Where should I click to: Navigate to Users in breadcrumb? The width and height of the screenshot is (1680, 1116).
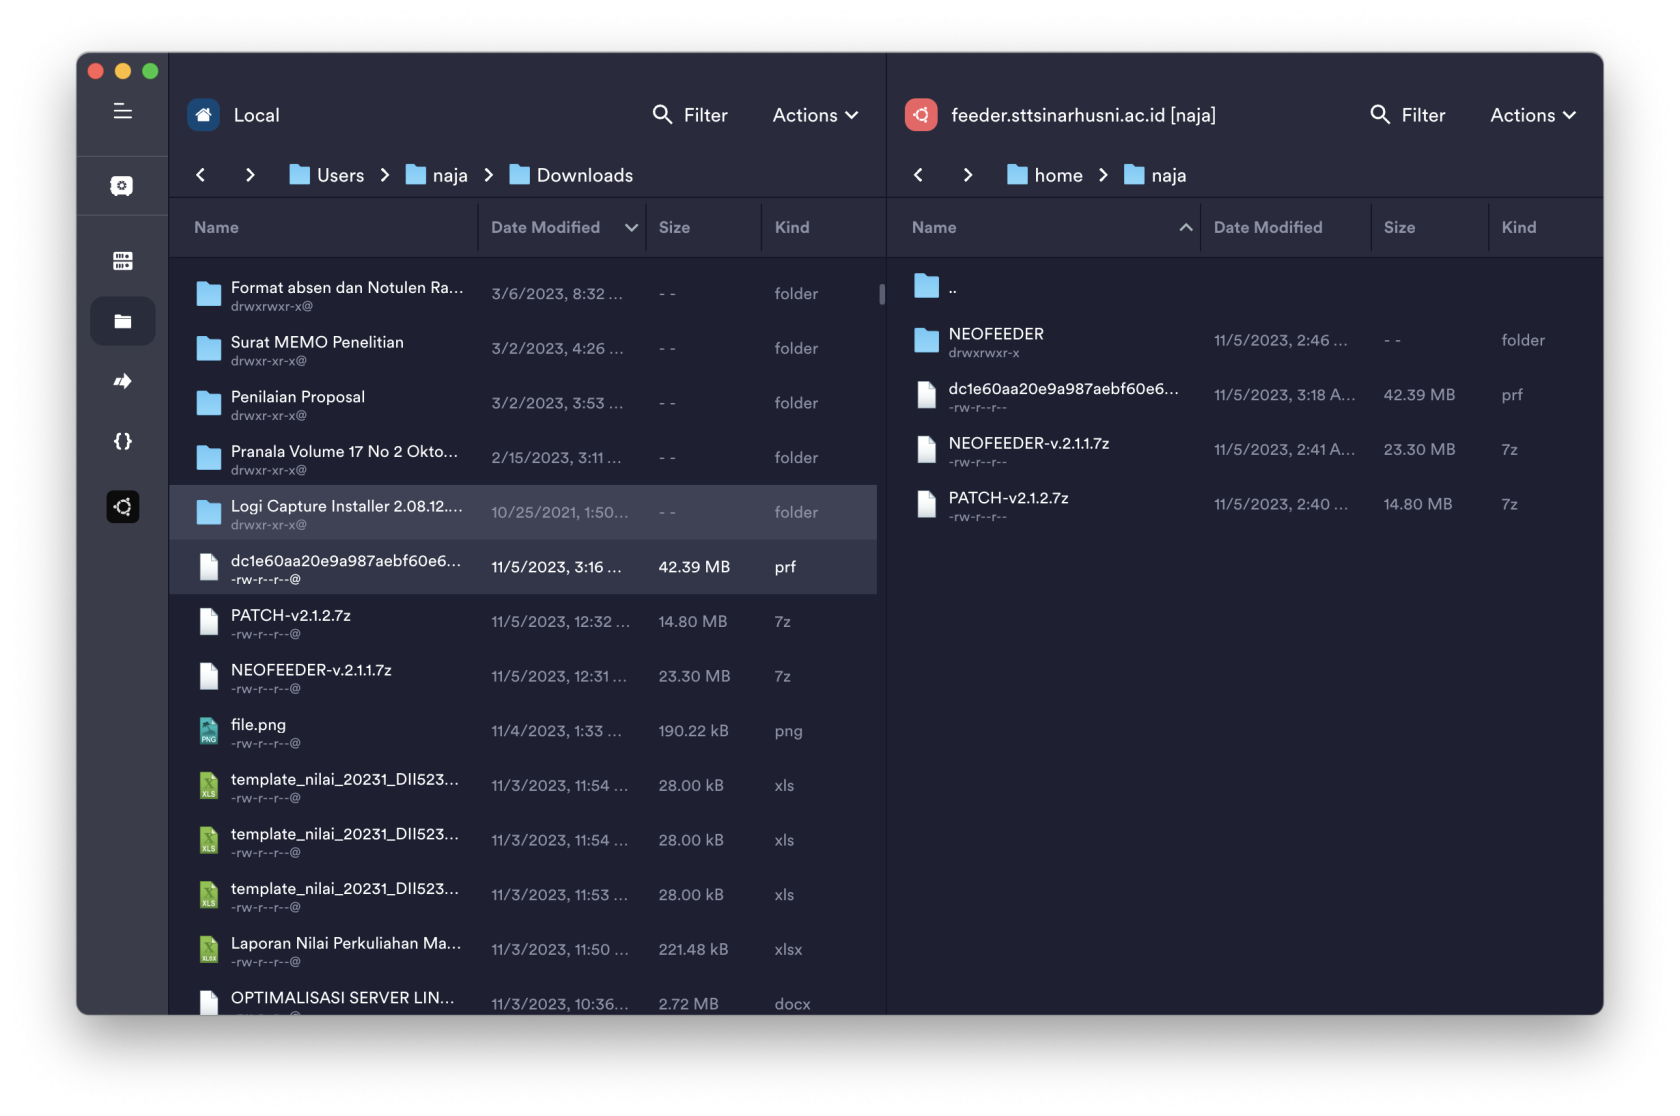coord(327,175)
